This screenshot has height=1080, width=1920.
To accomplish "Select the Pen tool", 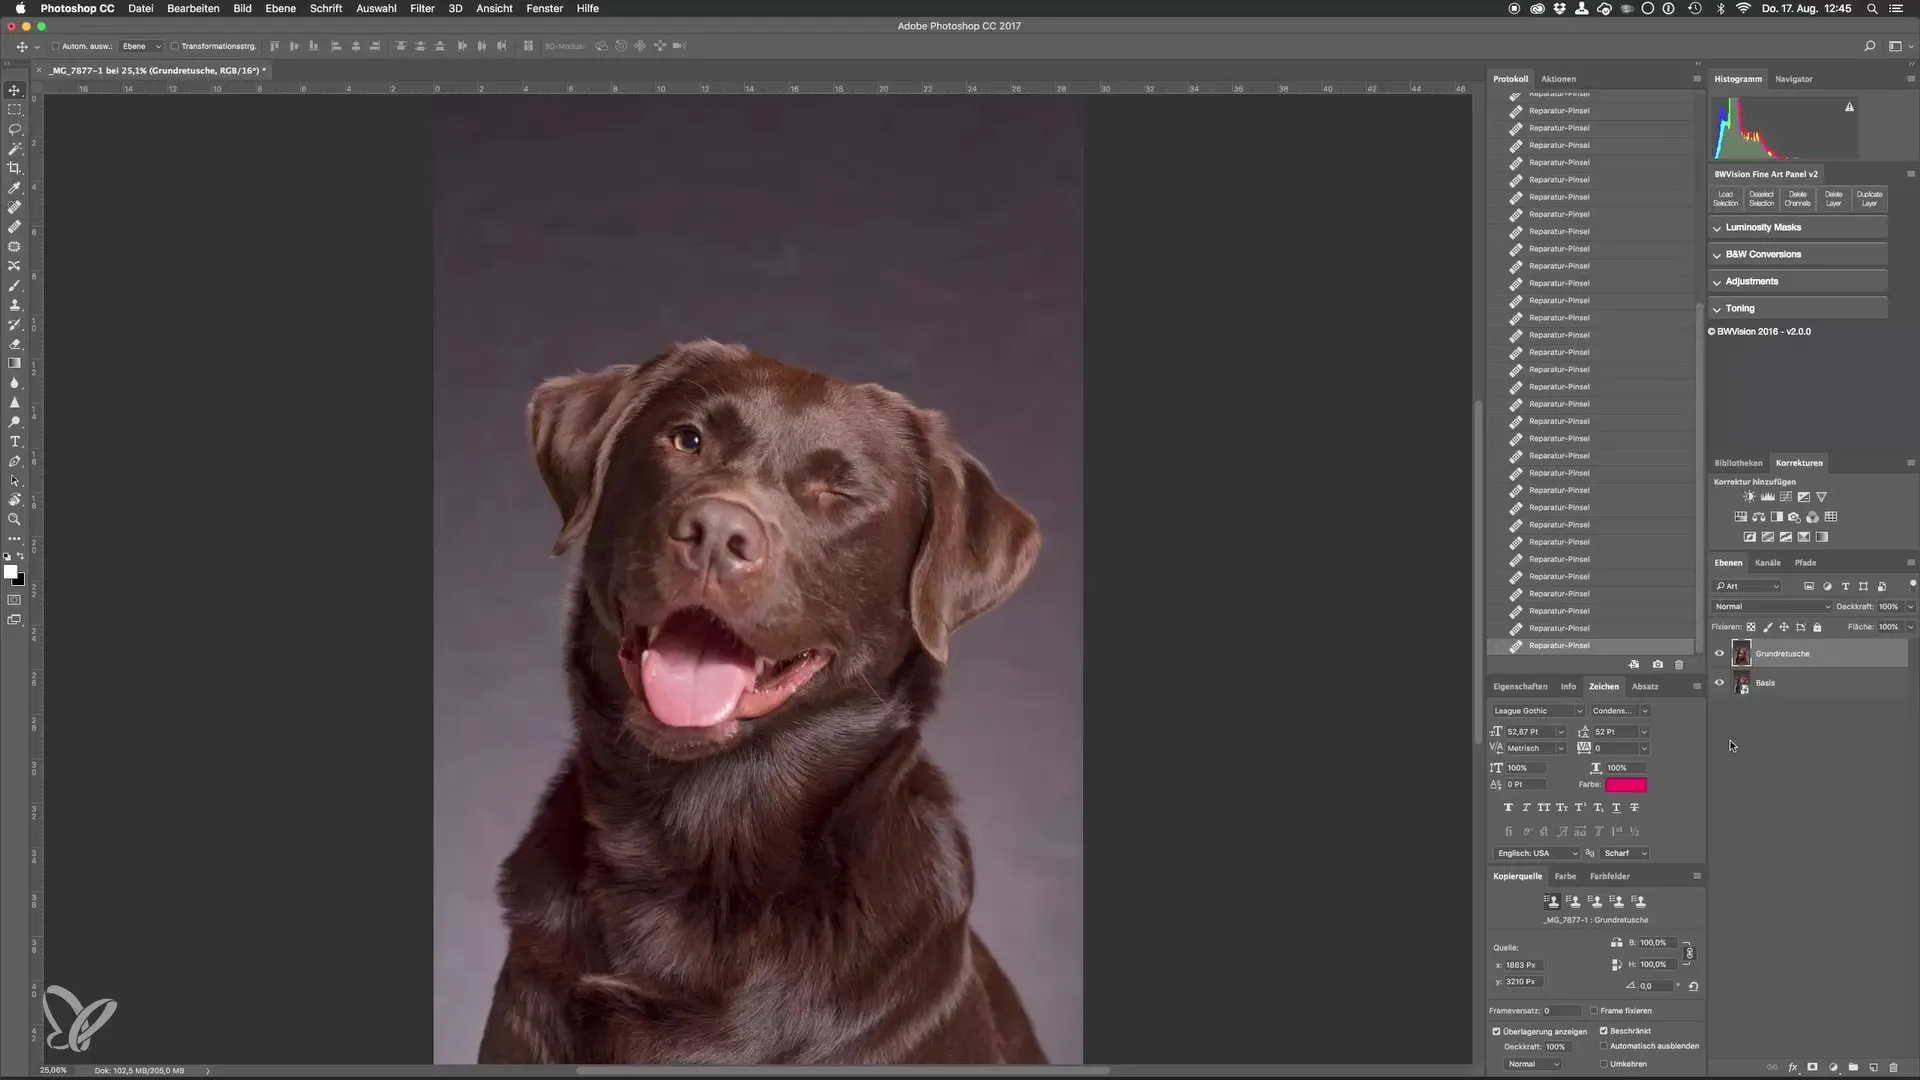I will (14, 461).
